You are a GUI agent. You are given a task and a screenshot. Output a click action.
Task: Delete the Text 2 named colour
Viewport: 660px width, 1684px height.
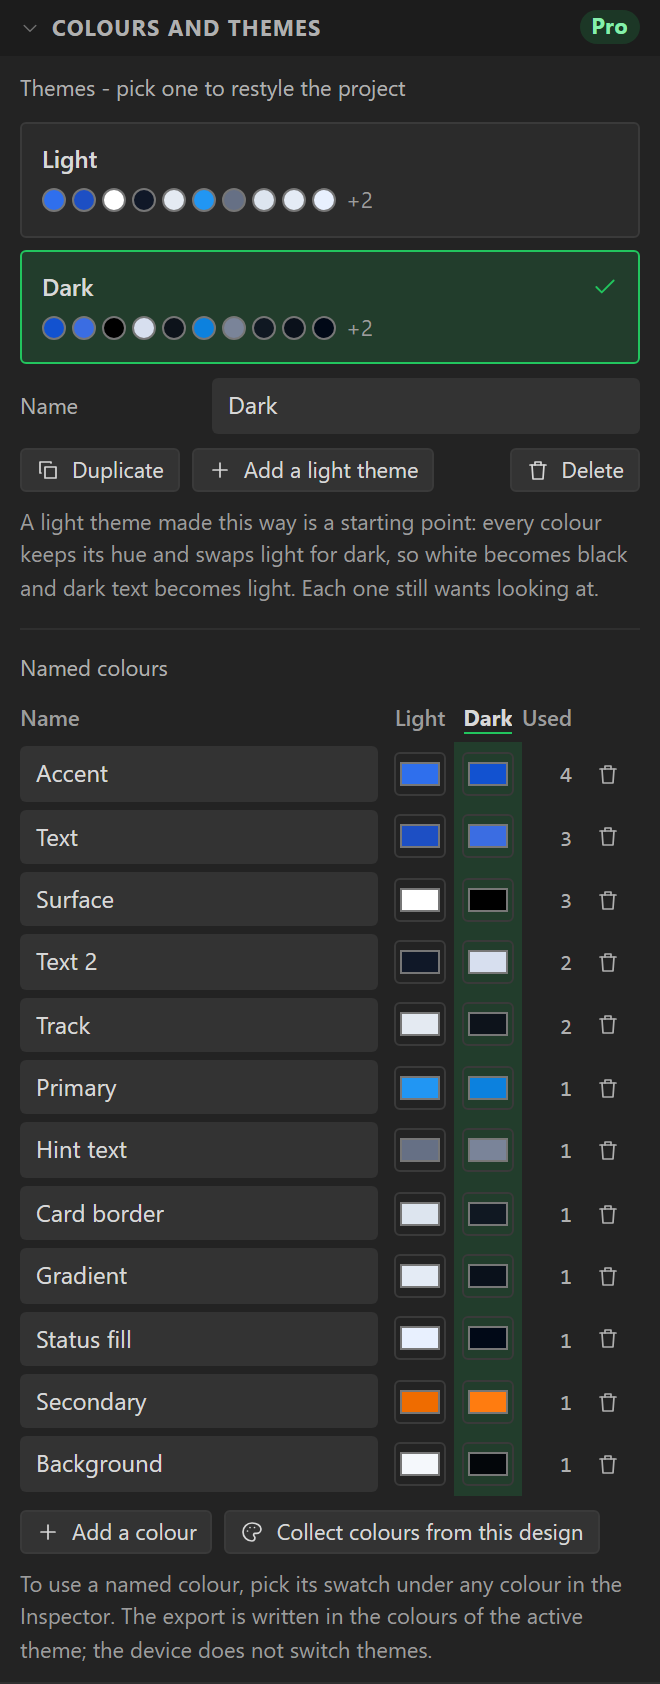[608, 962]
